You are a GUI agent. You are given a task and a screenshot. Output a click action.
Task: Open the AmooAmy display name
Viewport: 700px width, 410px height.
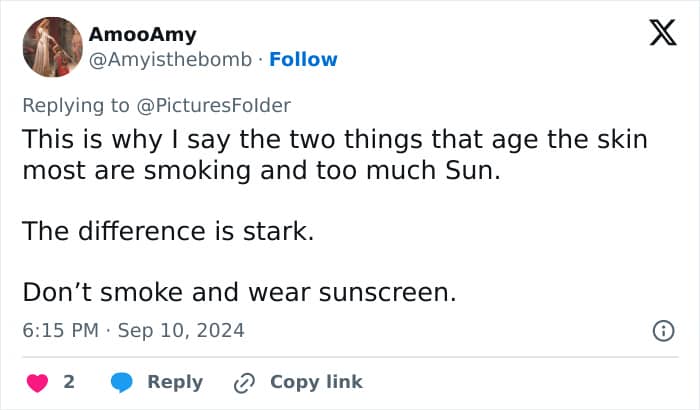coord(142,35)
